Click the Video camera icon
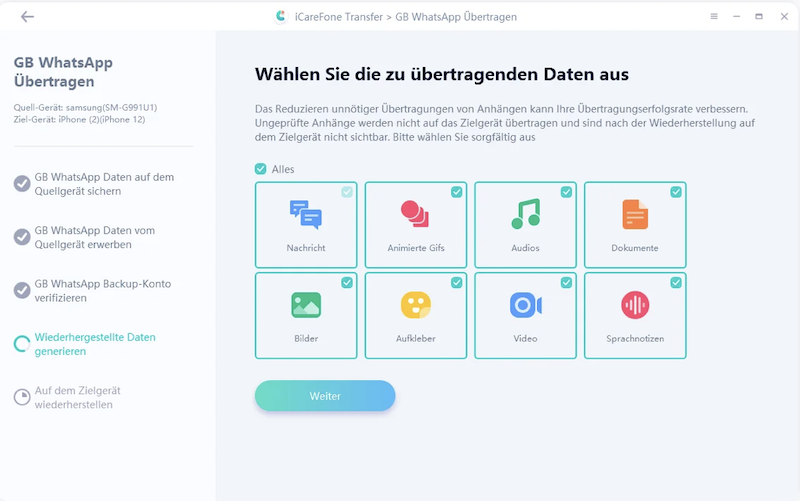 [x=526, y=305]
